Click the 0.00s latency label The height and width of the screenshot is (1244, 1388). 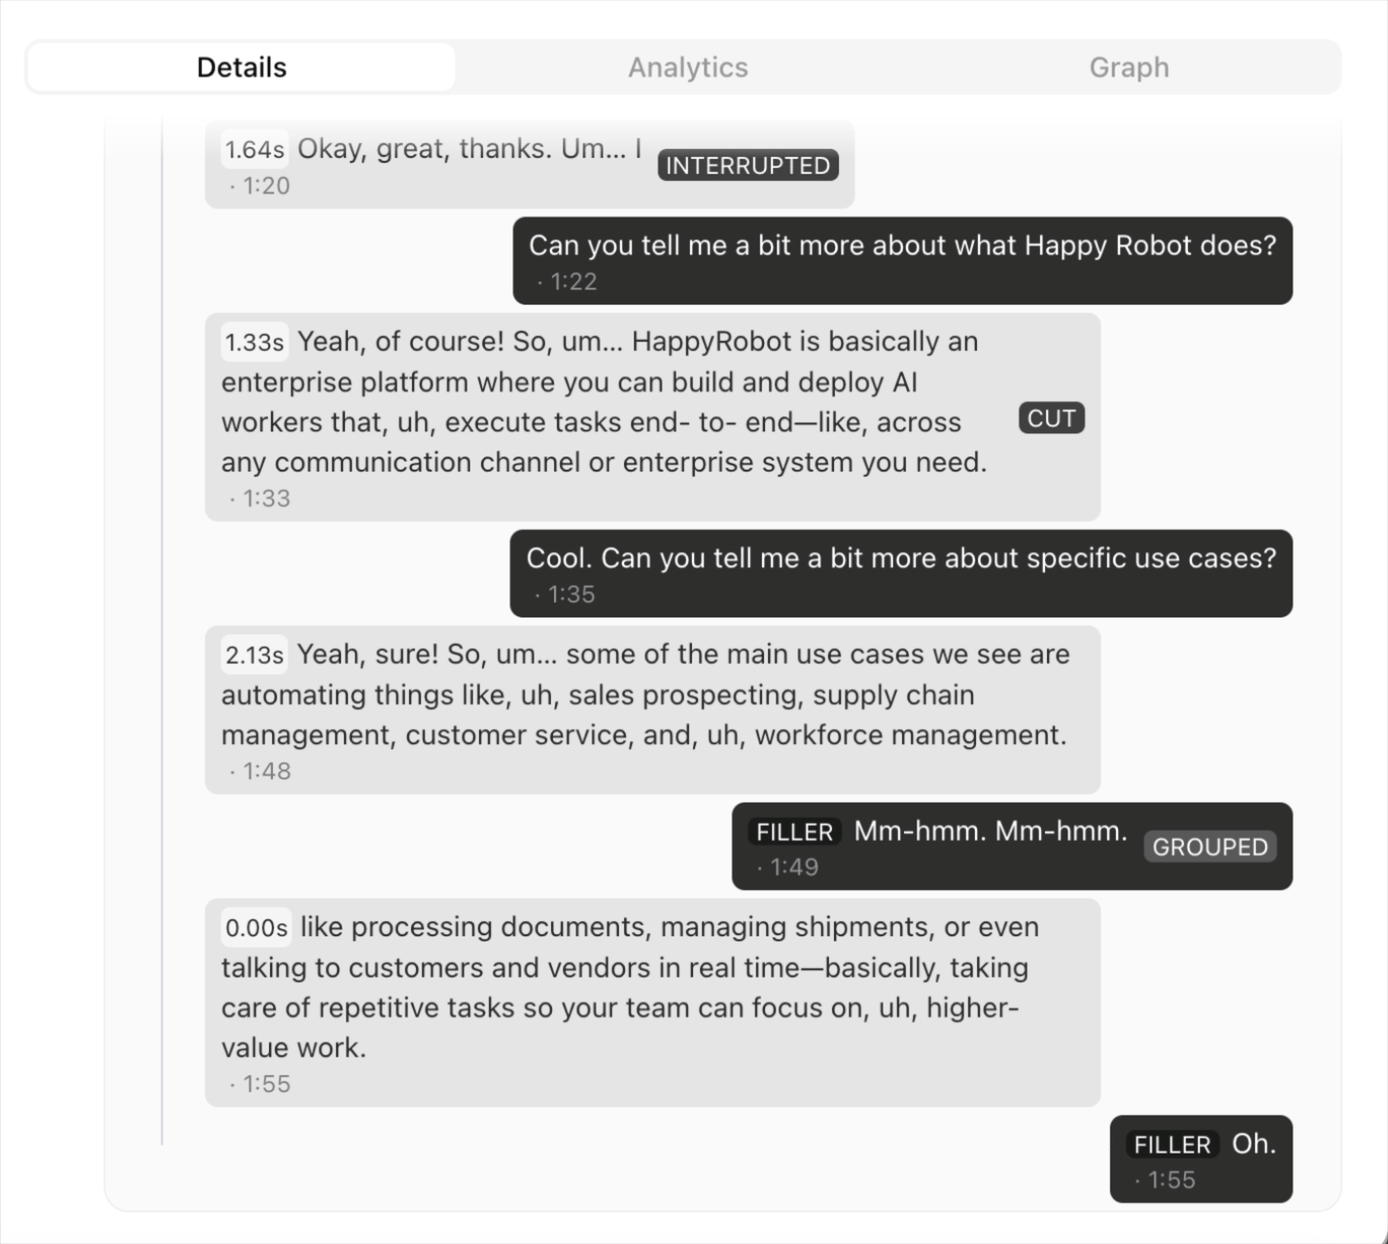pos(256,928)
